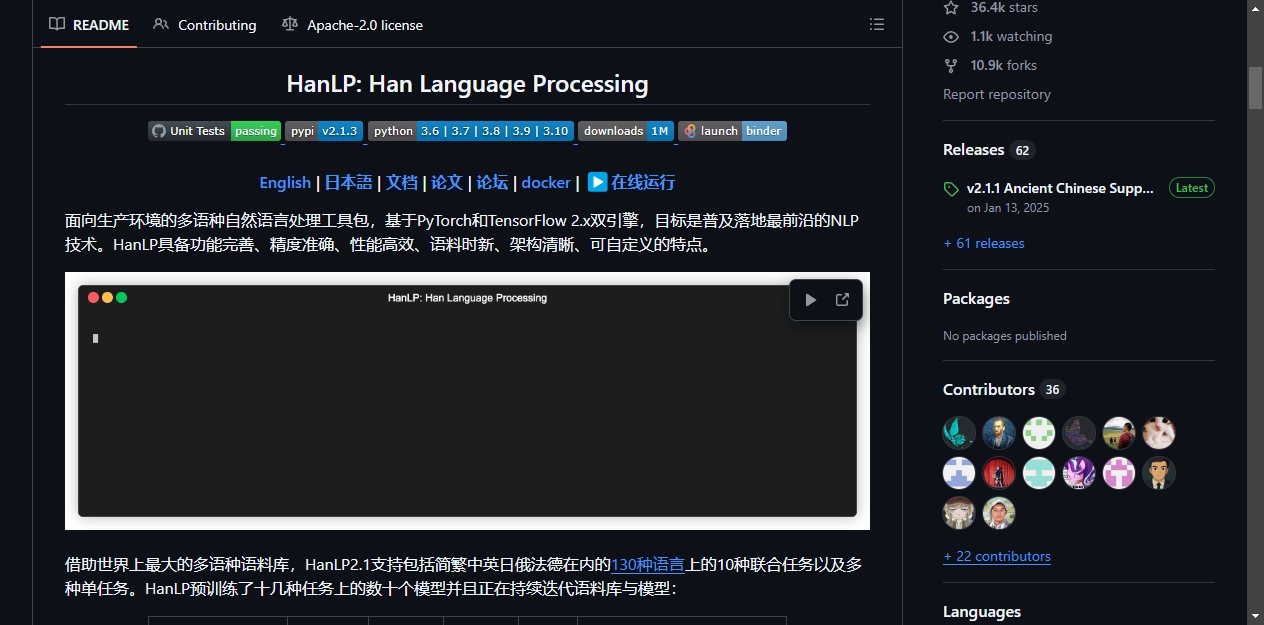Screen dimensions: 1264x625
Task: Open the docker link
Action: click(546, 182)
